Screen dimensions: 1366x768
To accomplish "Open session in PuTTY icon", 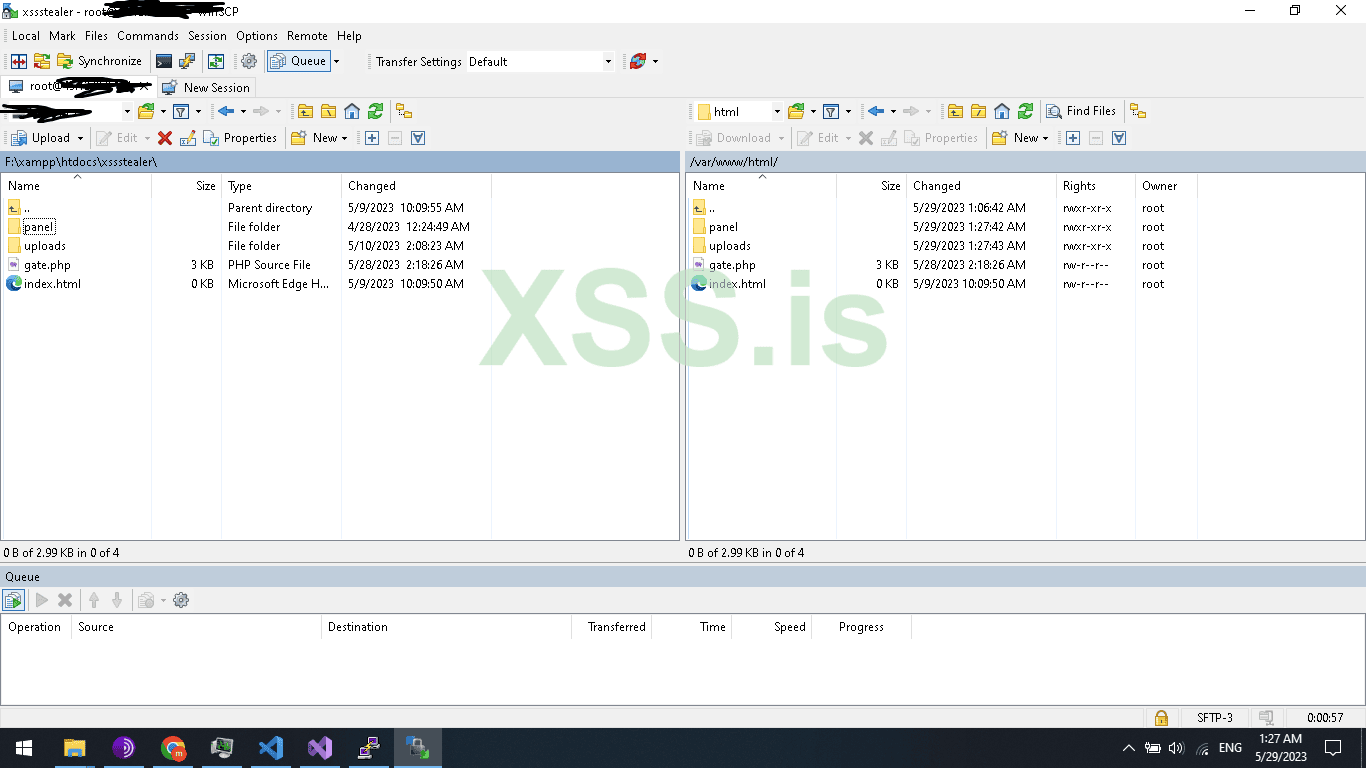I will 187,61.
